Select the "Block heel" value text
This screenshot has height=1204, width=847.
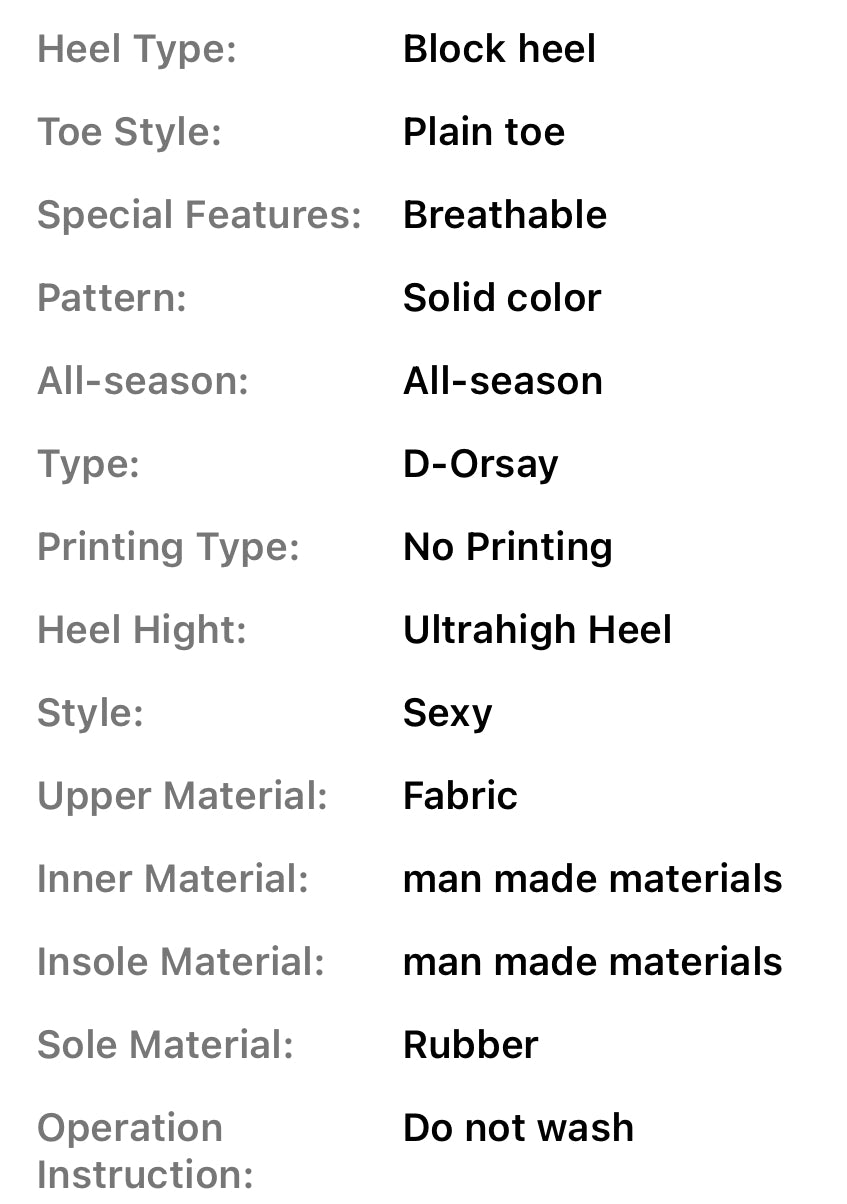coord(499,49)
